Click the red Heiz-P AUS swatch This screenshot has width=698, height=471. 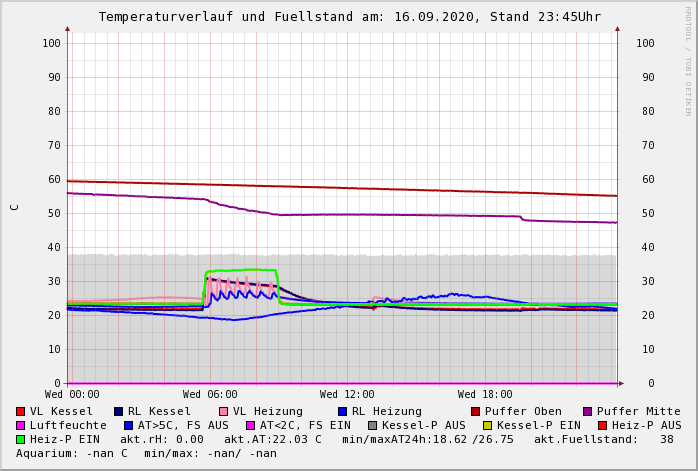click(601, 426)
